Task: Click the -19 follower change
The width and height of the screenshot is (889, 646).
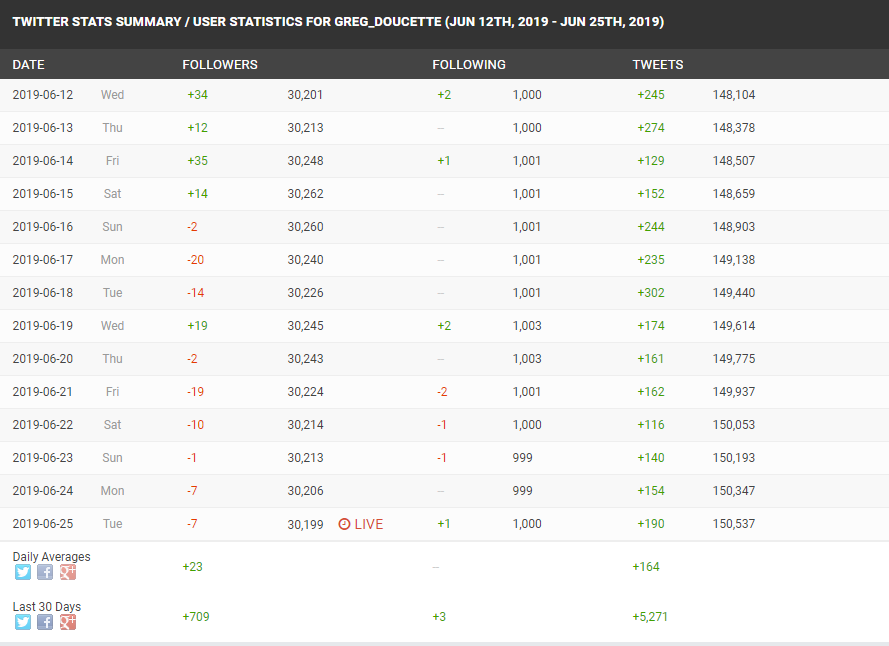Action: [196, 391]
